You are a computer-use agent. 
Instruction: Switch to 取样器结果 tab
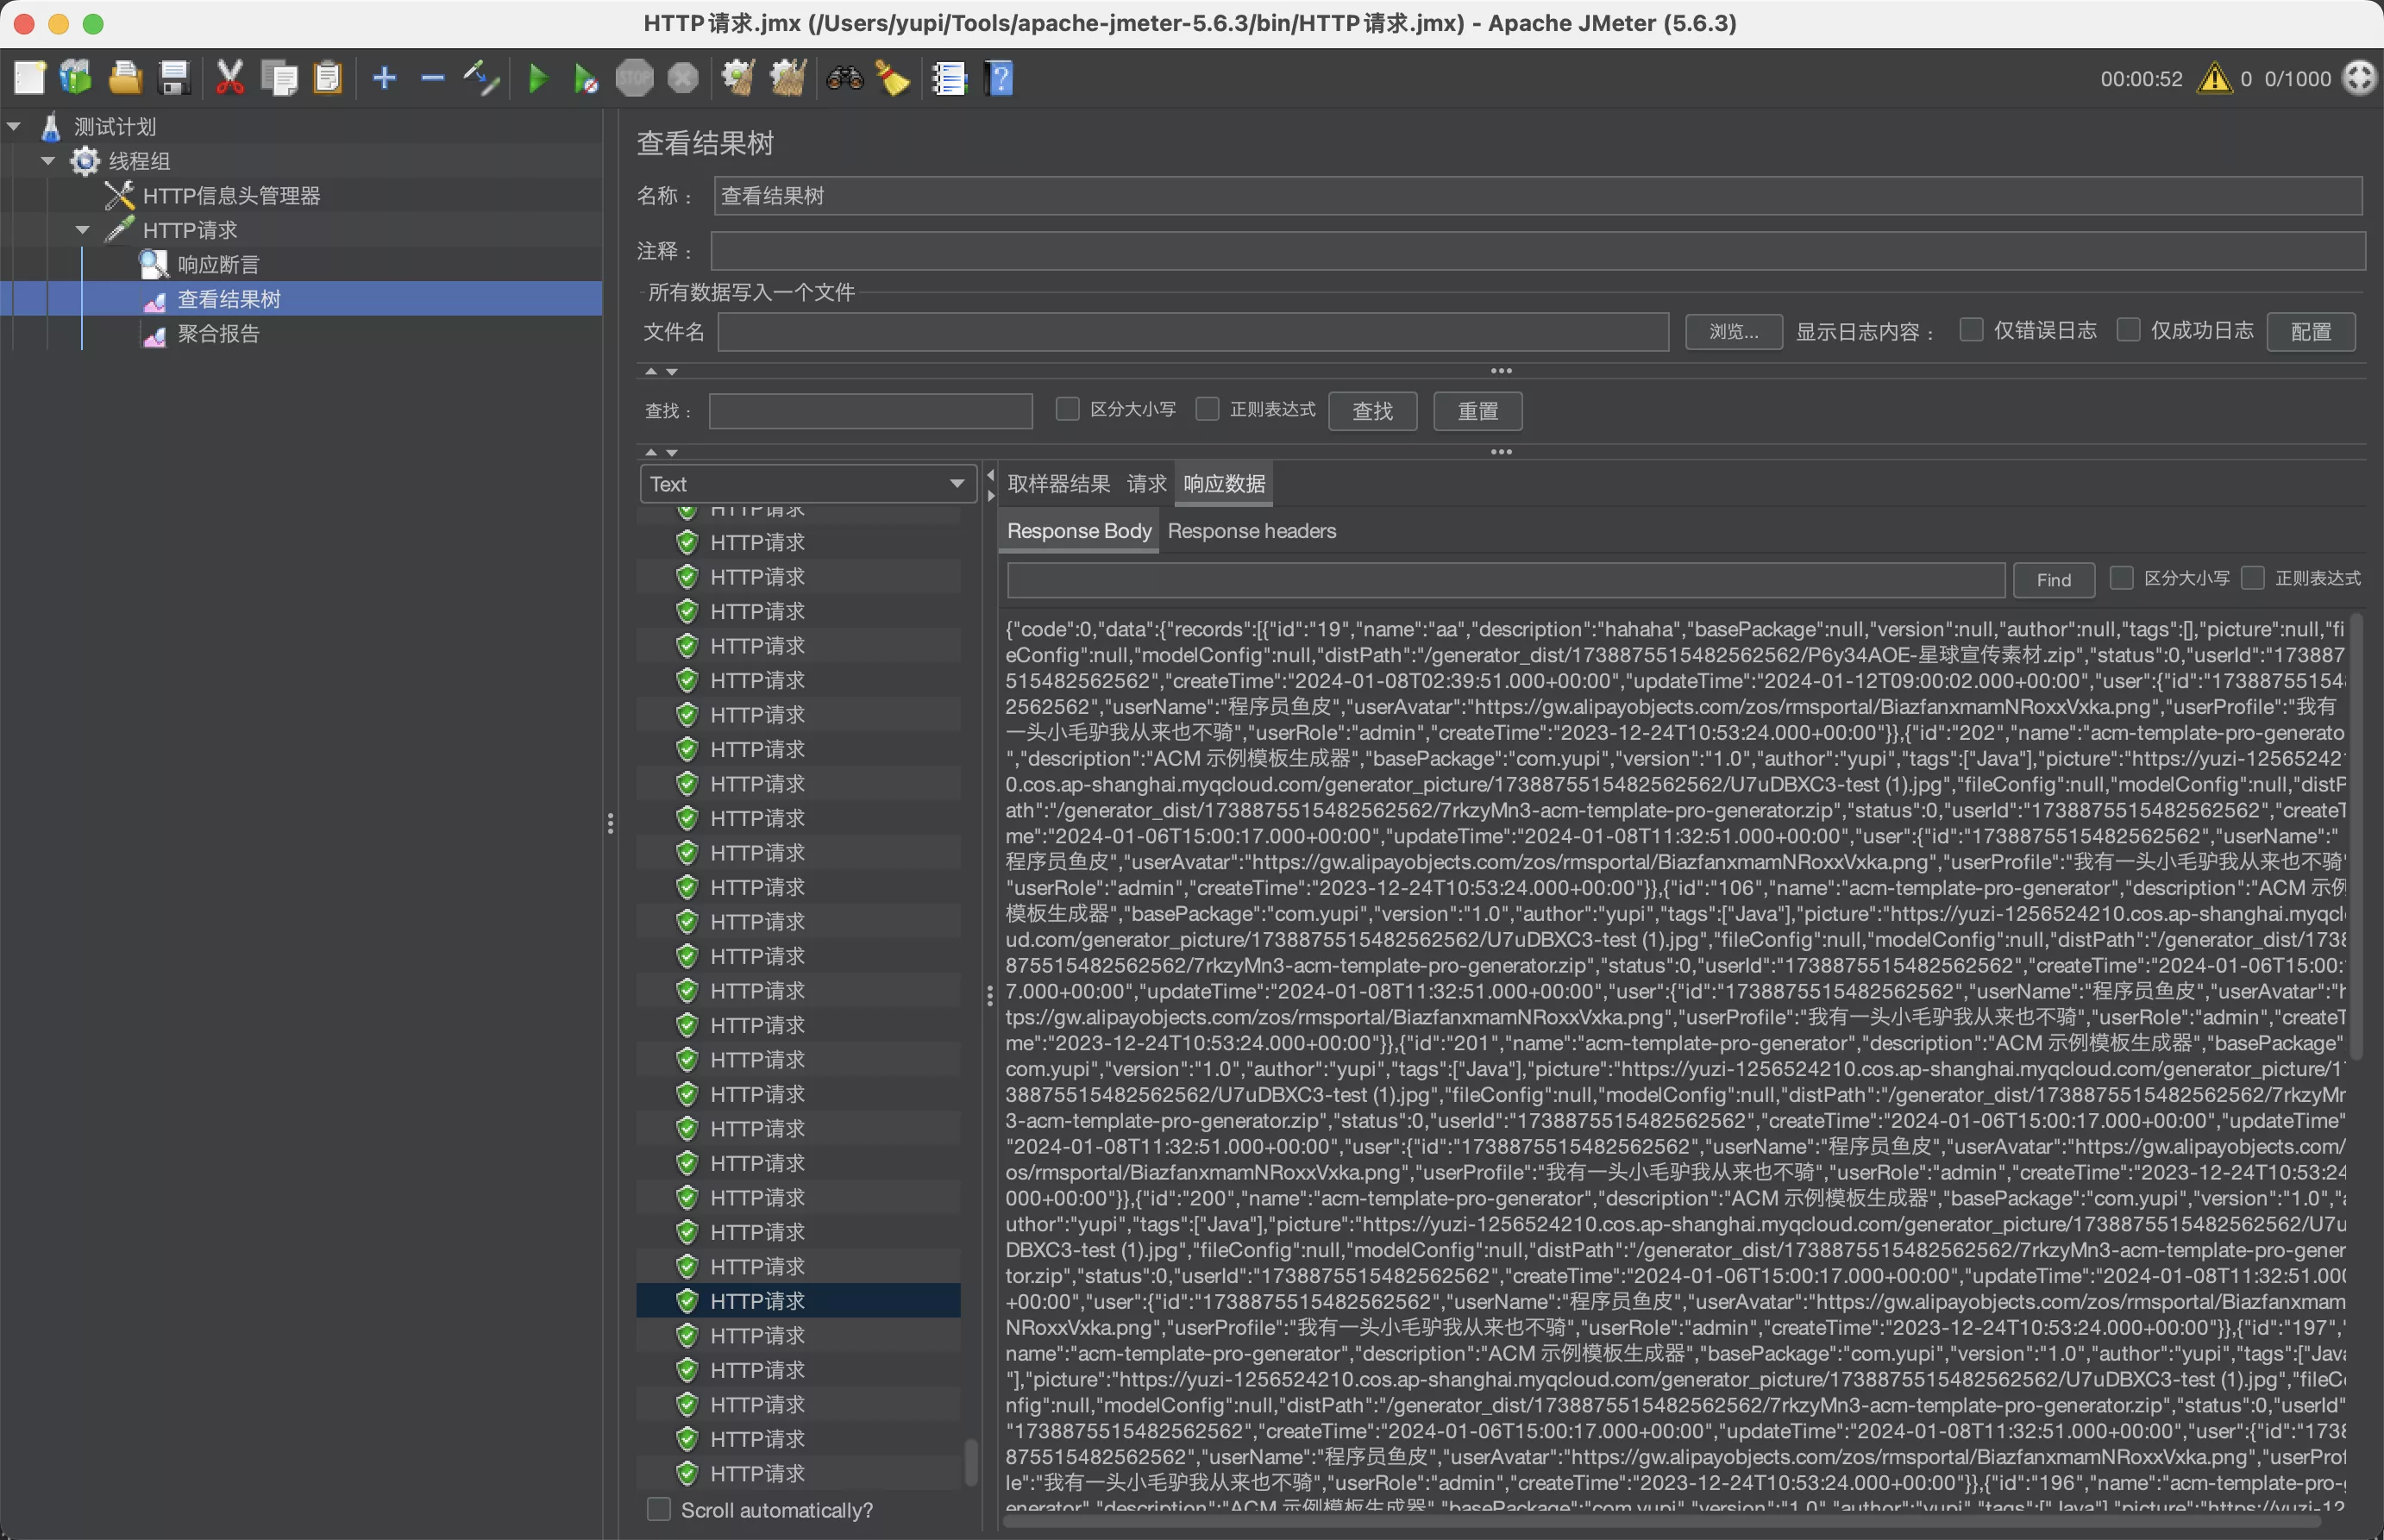[1058, 484]
